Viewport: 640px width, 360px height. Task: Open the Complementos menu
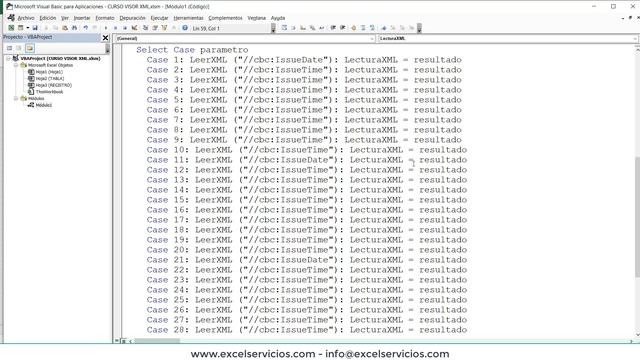point(225,18)
